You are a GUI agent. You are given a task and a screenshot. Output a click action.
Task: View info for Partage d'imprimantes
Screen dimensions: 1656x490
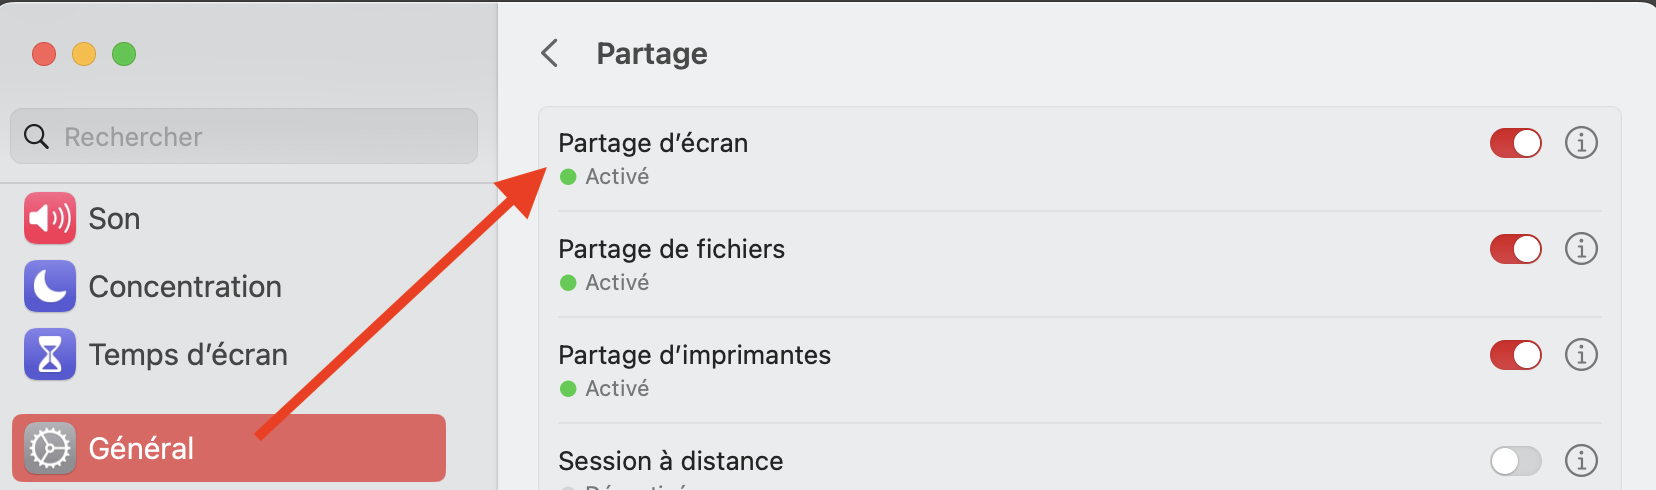click(1581, 355)
